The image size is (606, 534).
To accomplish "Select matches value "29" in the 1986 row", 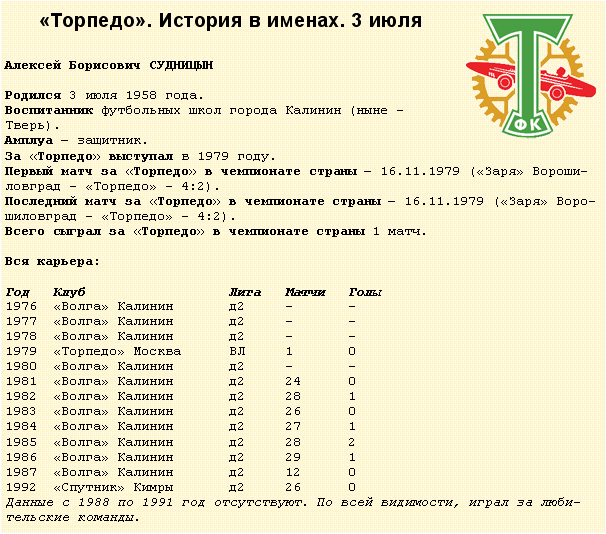I will click(x=293, y=457).
